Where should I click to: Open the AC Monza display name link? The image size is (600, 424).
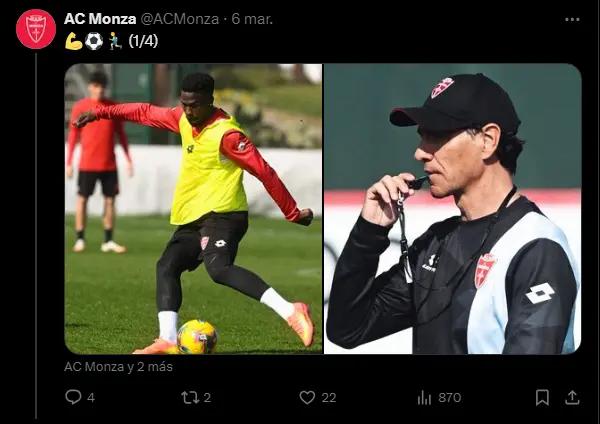click(x=100, y=19)
